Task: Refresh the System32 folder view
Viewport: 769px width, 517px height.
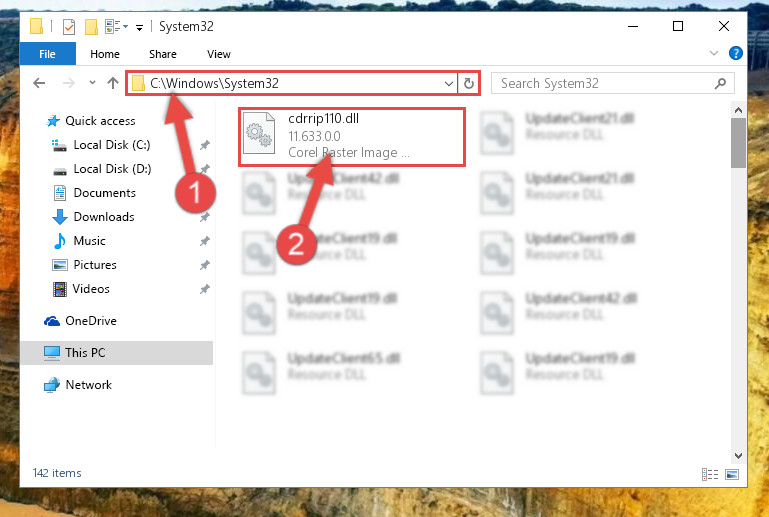Action: coord(468,83)
